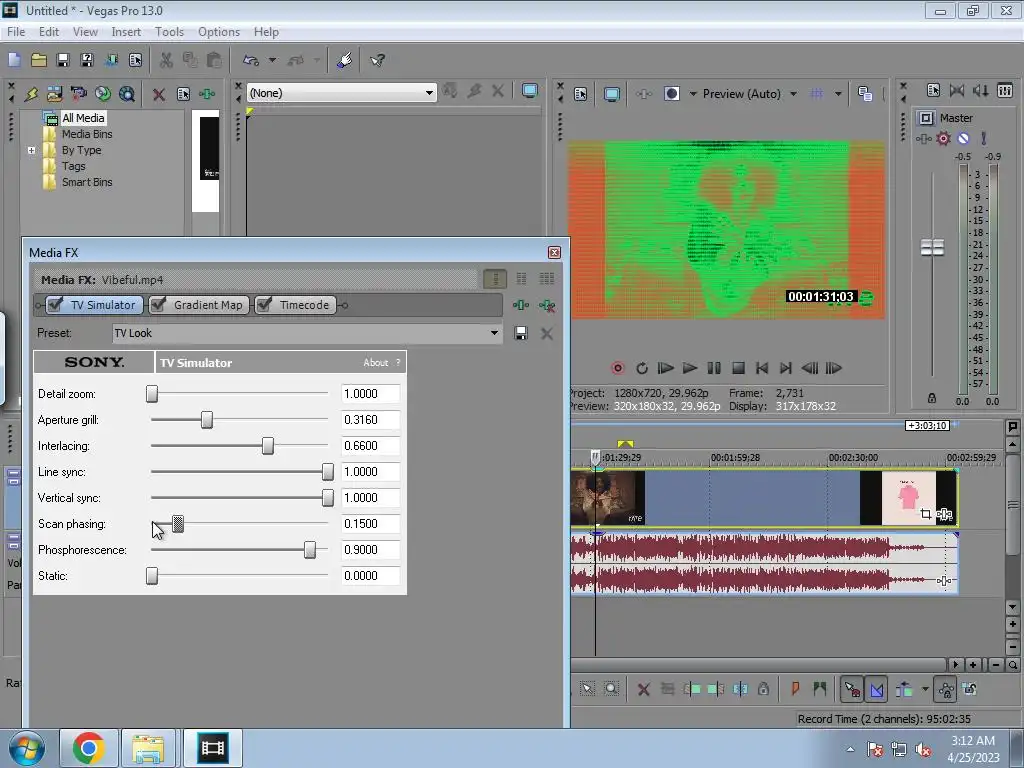The image size is (1024, 768).
Task: Select the Tags folder
Action: (73, 166)
